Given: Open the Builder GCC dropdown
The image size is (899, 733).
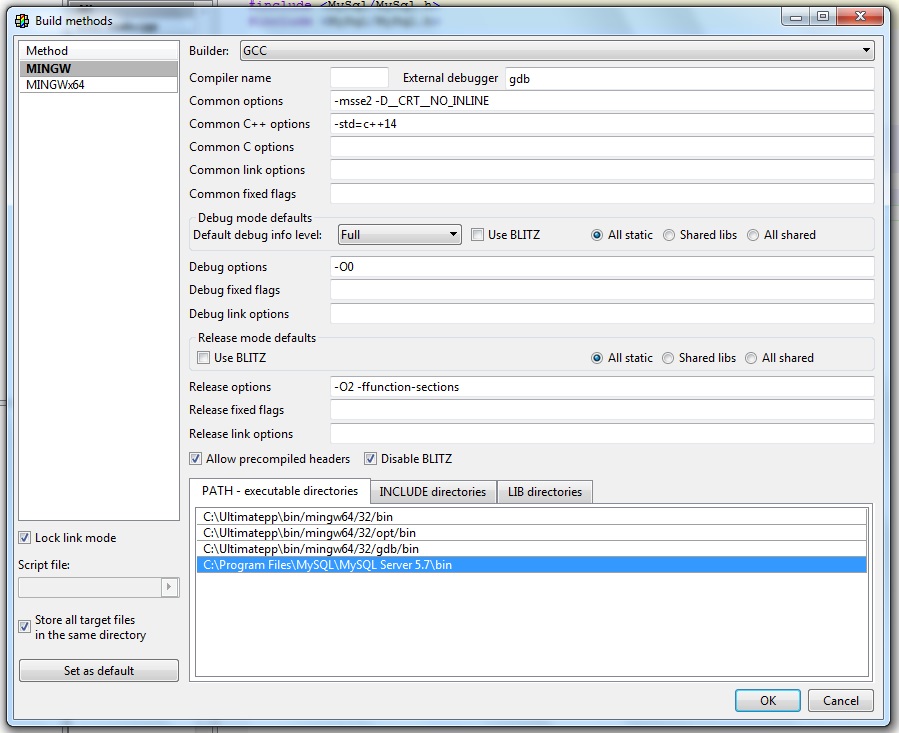Looking at the screenshot, I should pyautogui.click(x=555, y=51).
